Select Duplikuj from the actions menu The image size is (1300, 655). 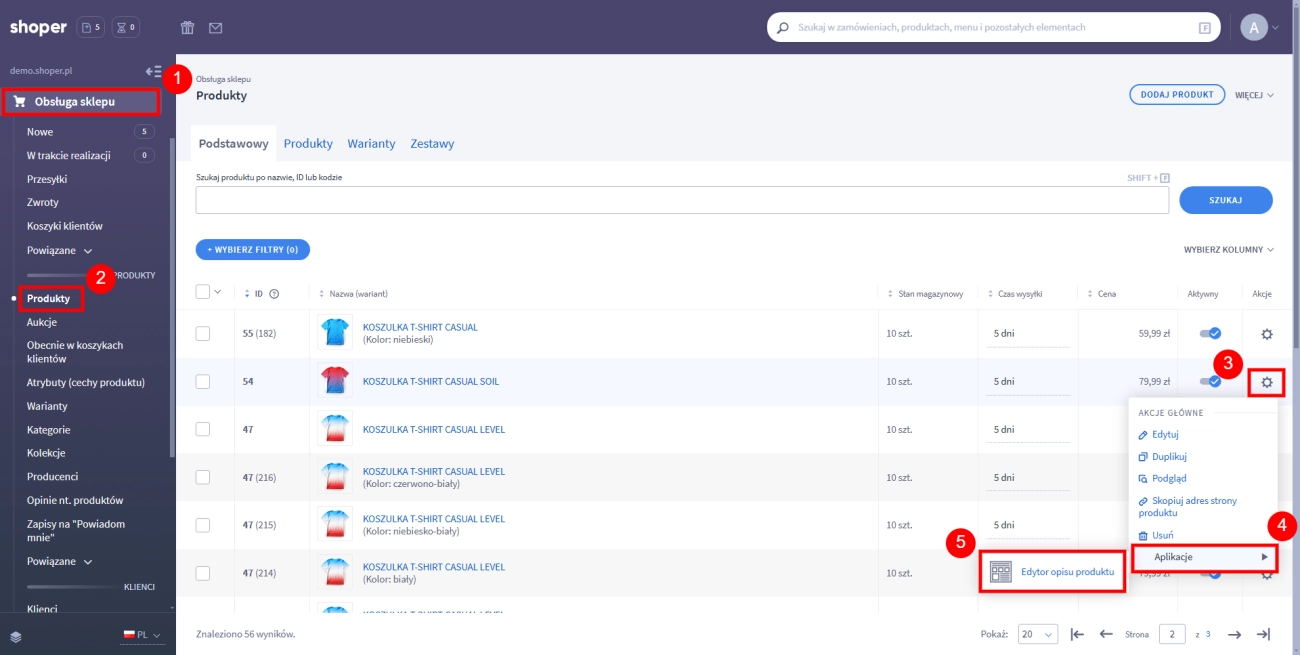point(1168,457)
